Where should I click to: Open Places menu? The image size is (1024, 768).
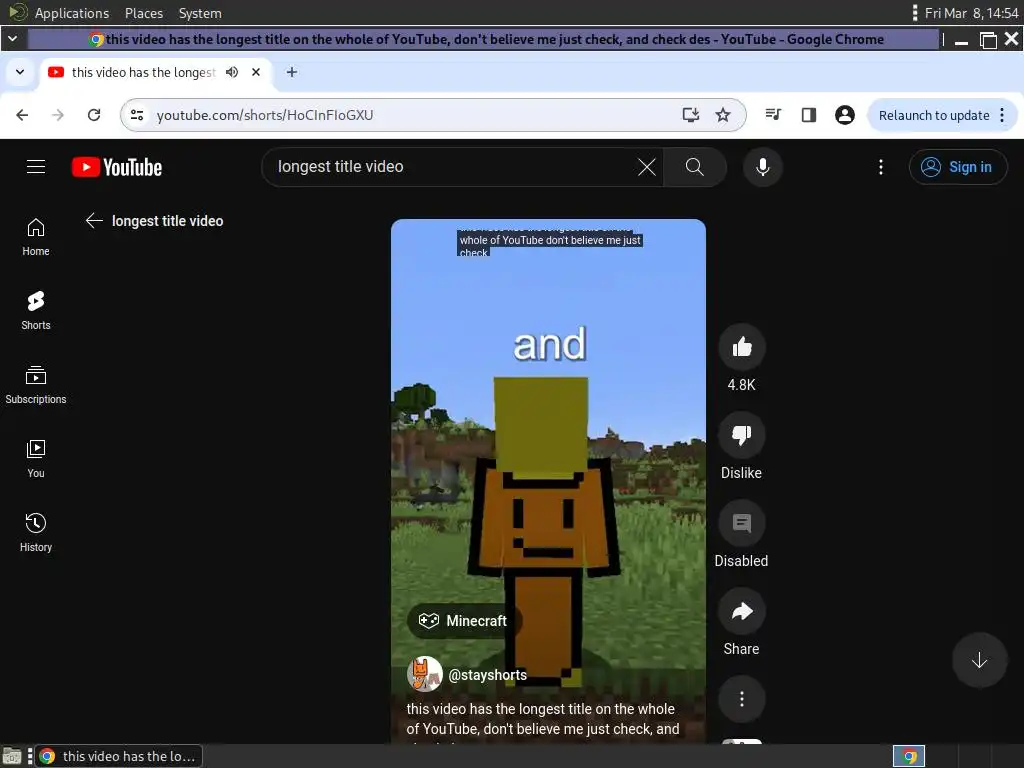144,13
